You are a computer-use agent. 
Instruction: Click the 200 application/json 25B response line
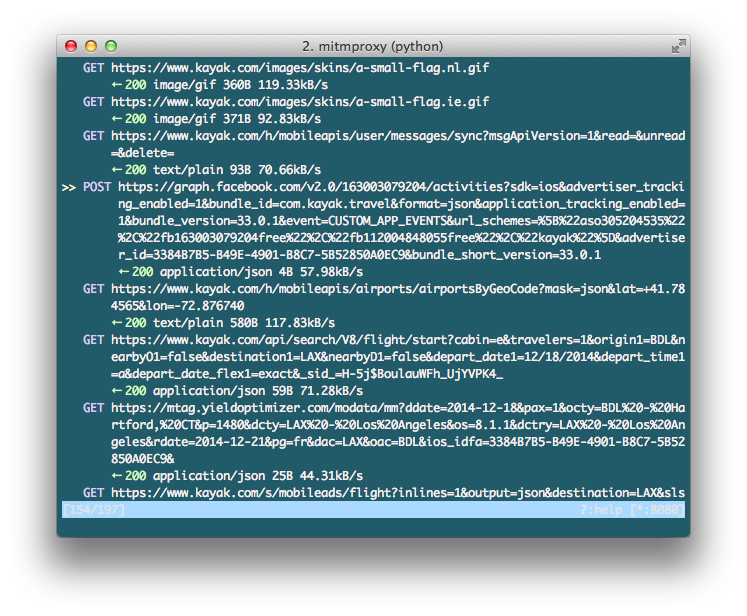237,475
